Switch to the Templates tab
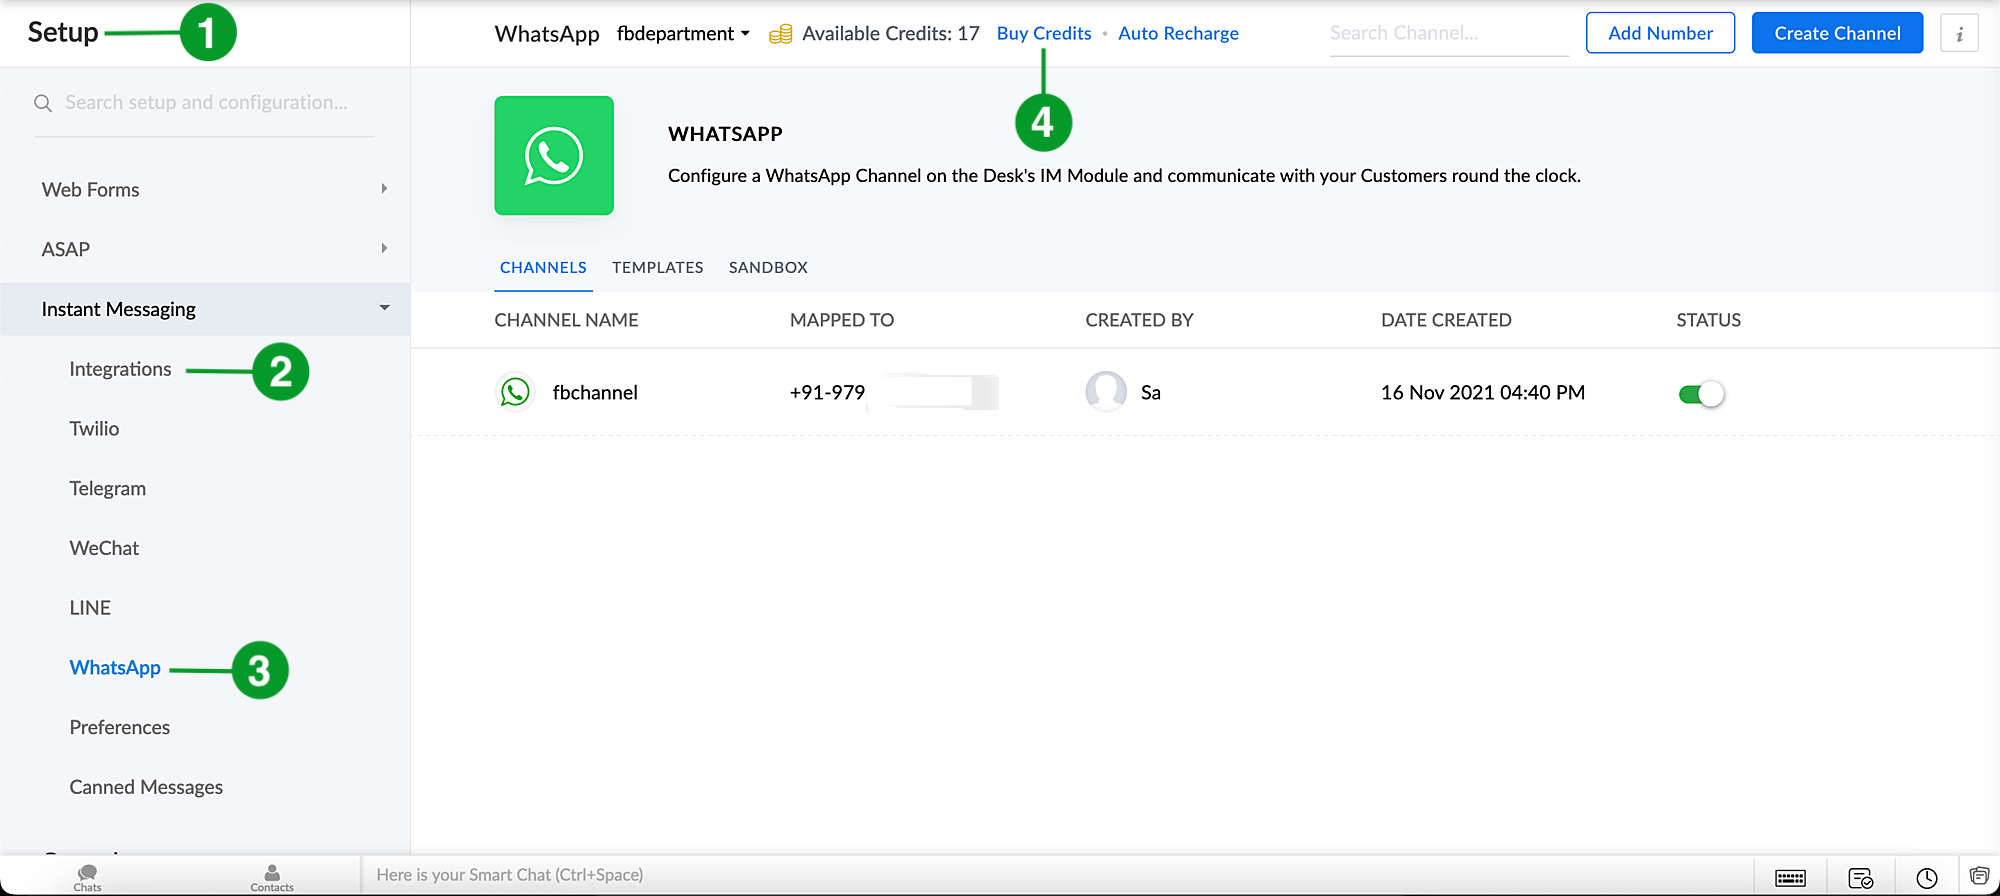This screenshot has height=896, width=2000. click(658, 267)
